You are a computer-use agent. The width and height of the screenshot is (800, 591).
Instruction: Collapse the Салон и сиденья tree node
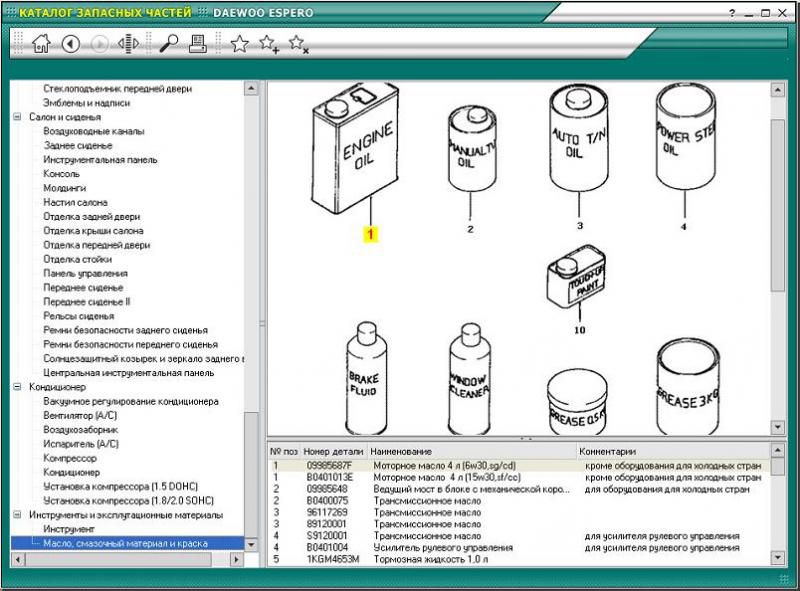click(x=17, y=117)
